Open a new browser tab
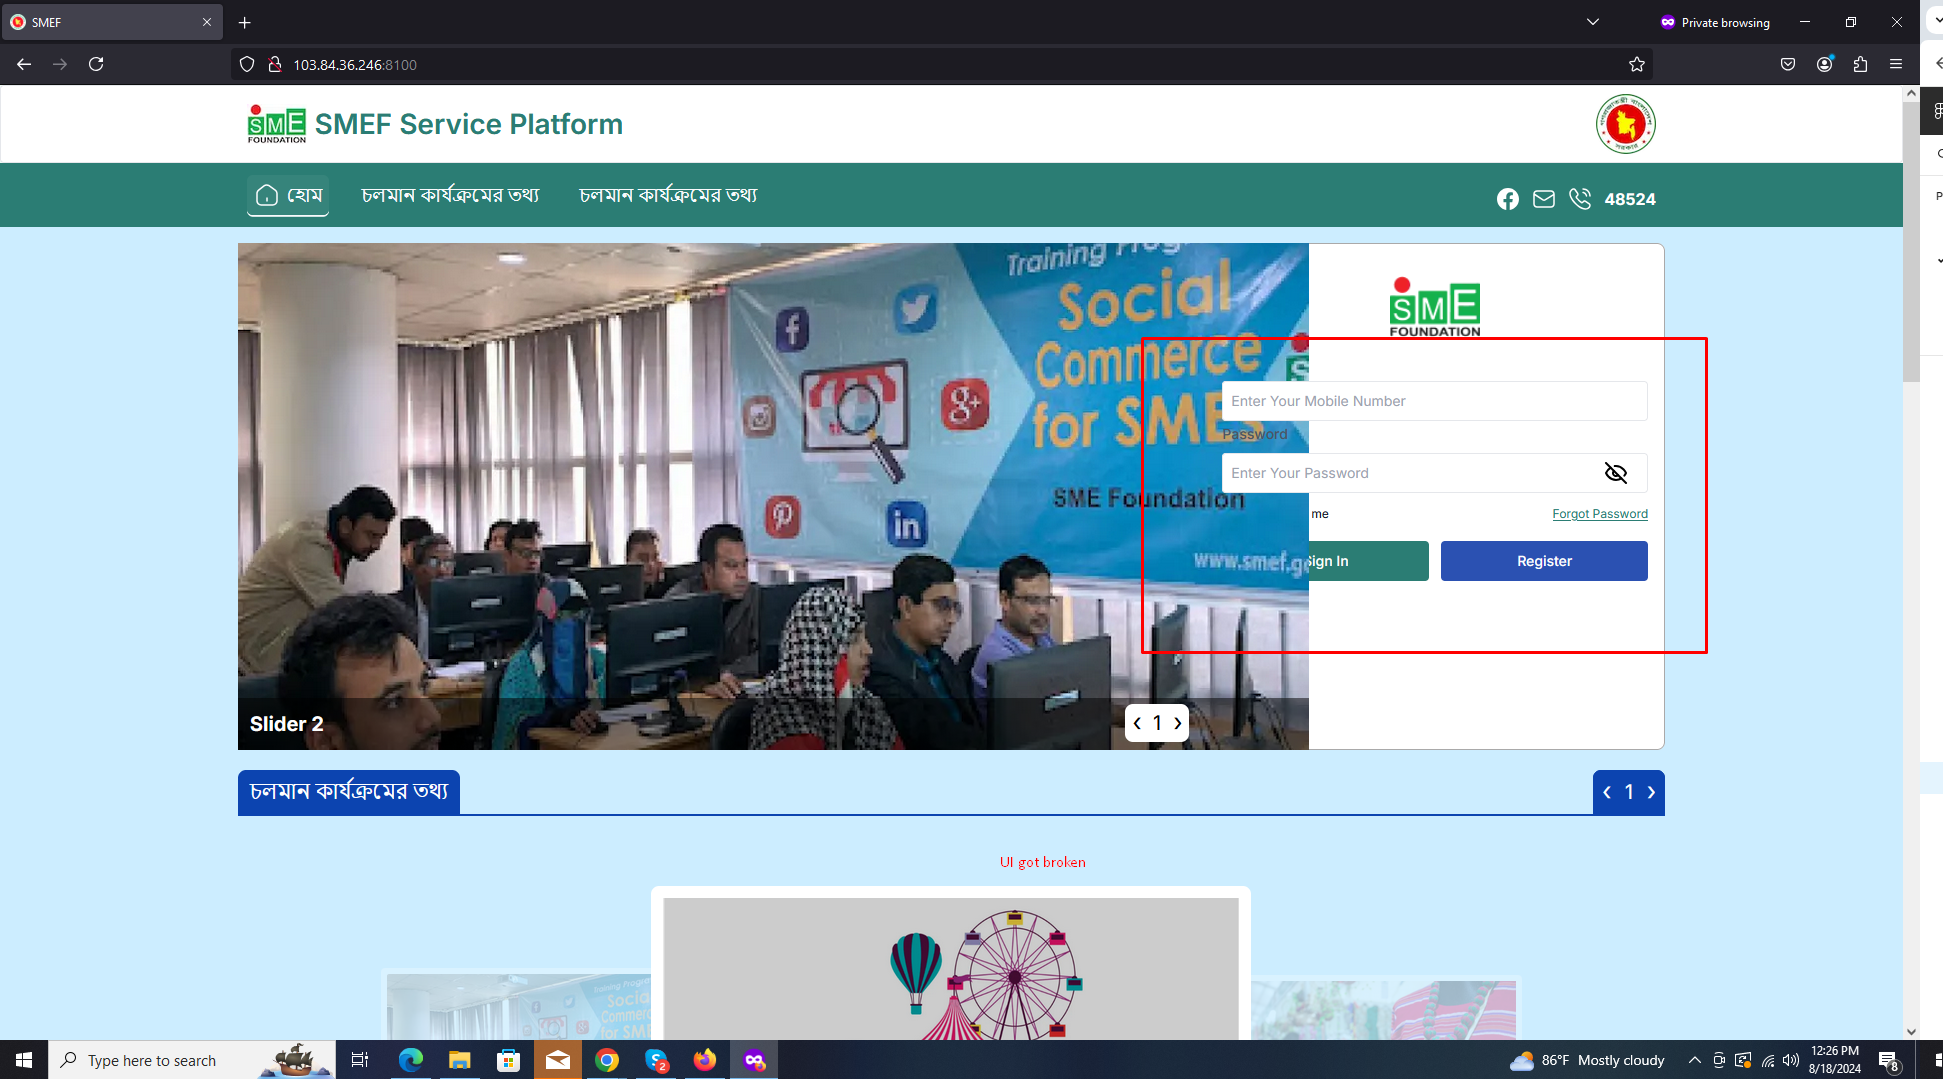Viewport: 1943px width, 1079px height. coord(244,22)
